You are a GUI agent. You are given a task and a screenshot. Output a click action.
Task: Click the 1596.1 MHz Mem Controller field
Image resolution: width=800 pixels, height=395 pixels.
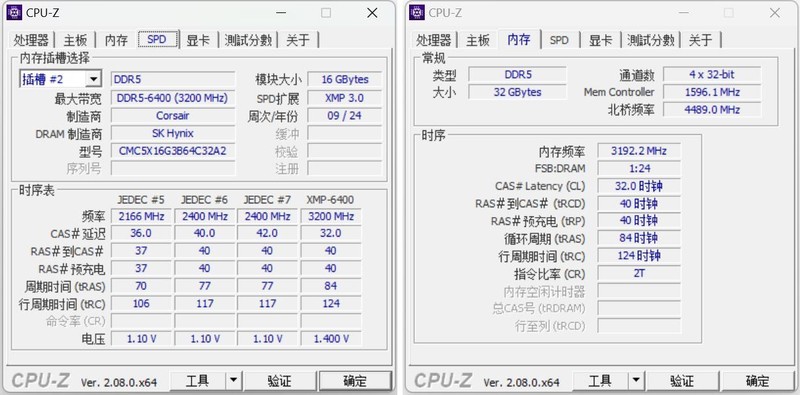click(712, 92)
